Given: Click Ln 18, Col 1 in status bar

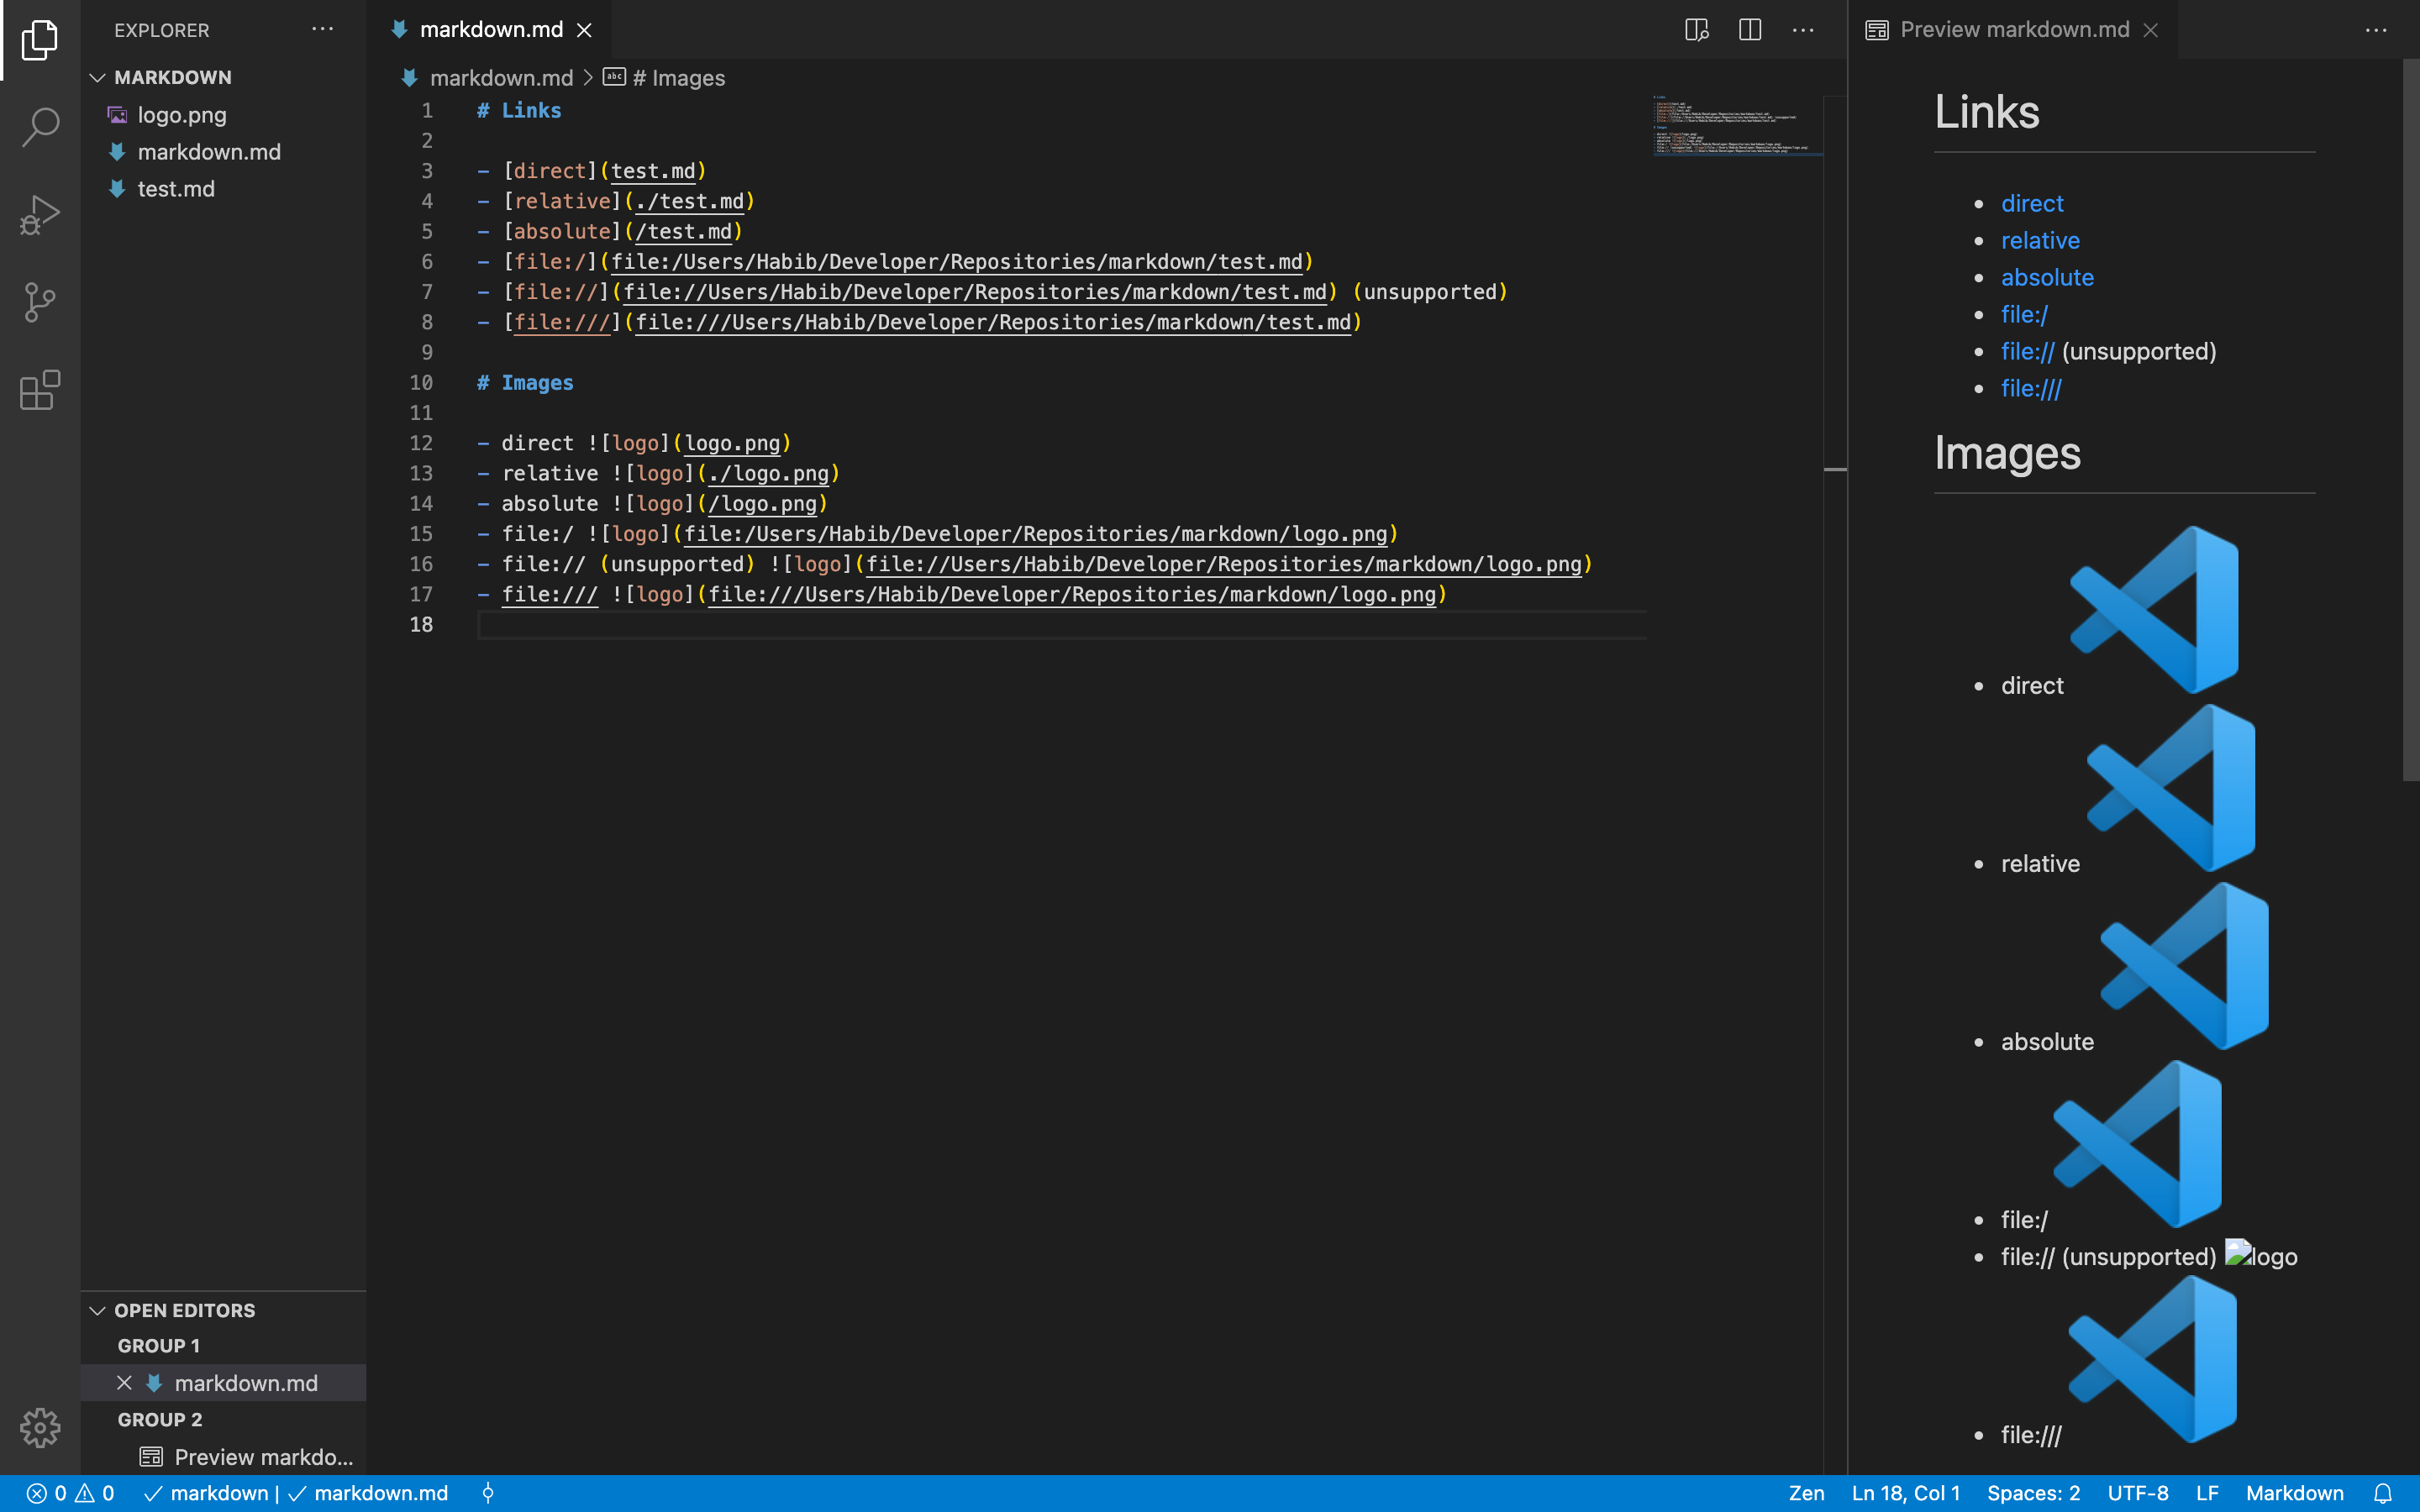Looking at the screenshot, I should (1906, 1493).
